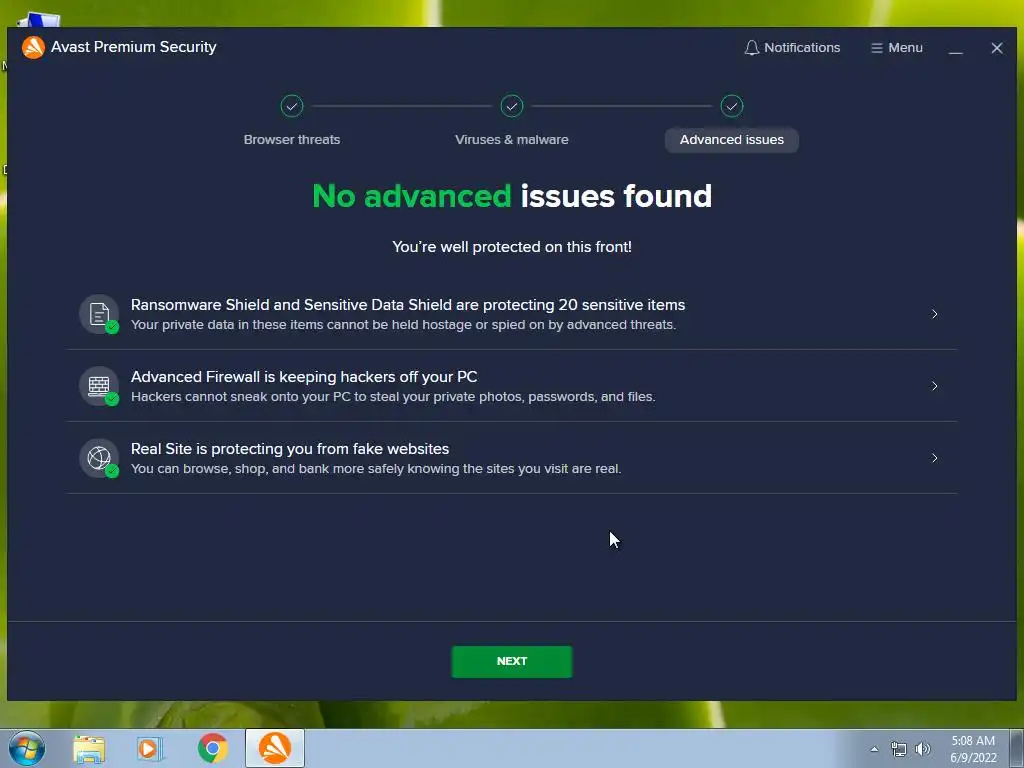Click the Show desktop strip
This screenshot has width=1024, height=768.
click(x=1017, y=748)
